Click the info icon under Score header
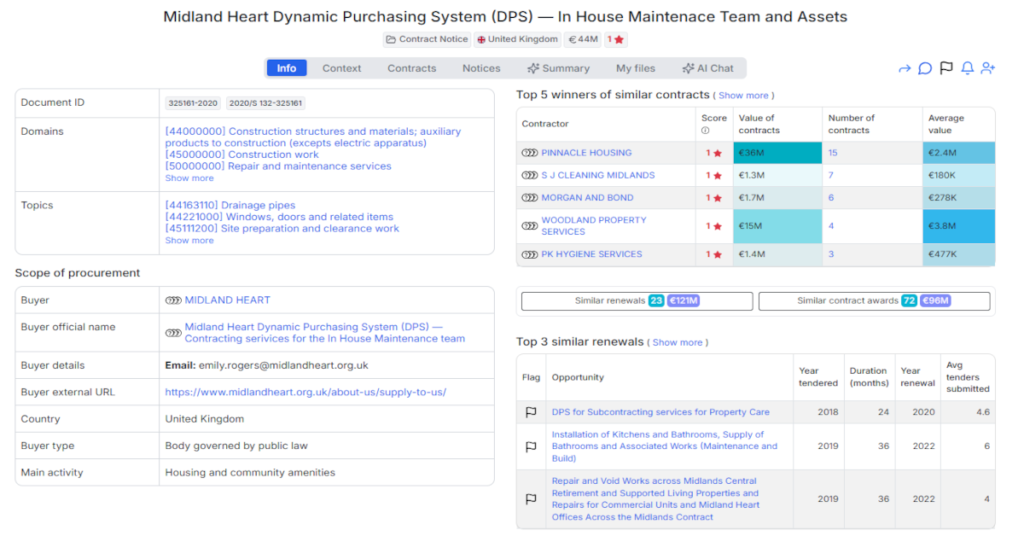 pyautogui.click(x=705, y=131)
